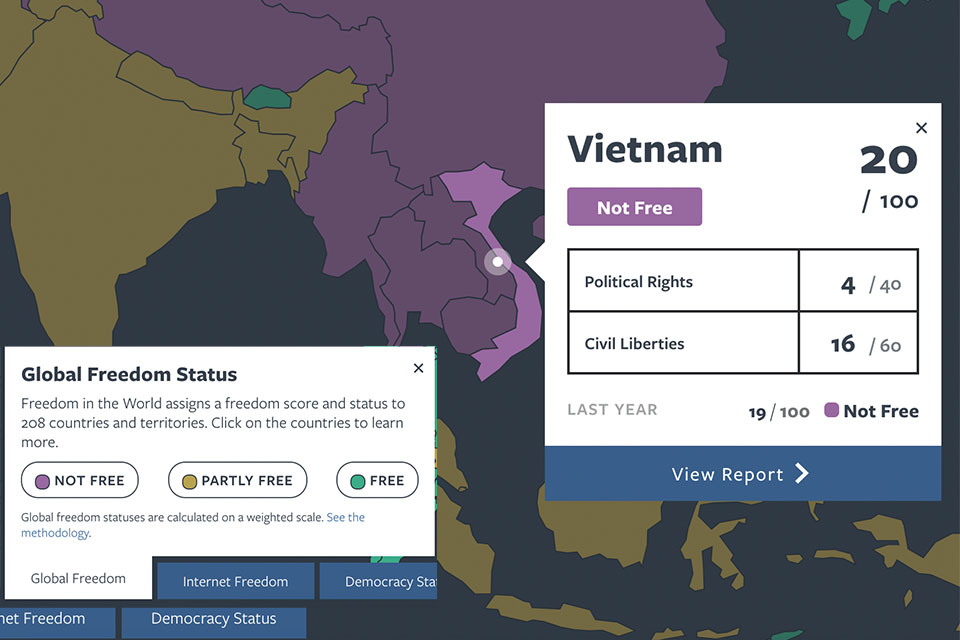Open the View Report button
This screenshot has width=960, height=640.
click(742, 474)
